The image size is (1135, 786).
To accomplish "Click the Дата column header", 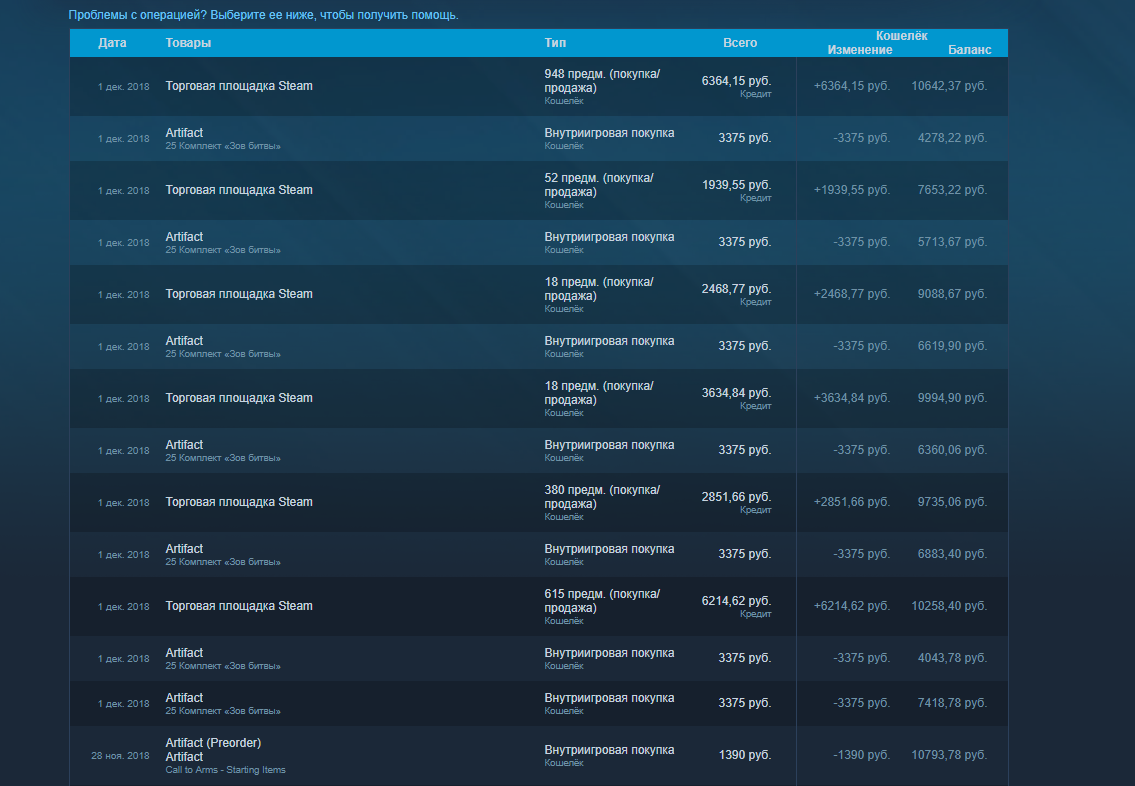I will pyautogui.click(x=112, y=43).
